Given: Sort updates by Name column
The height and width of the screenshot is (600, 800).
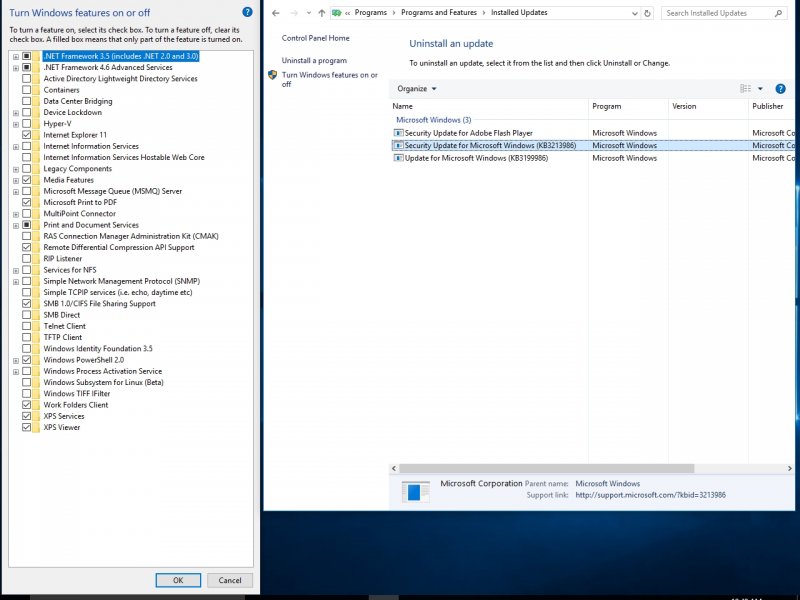Looking at the screenshot, I should (489, 106).
